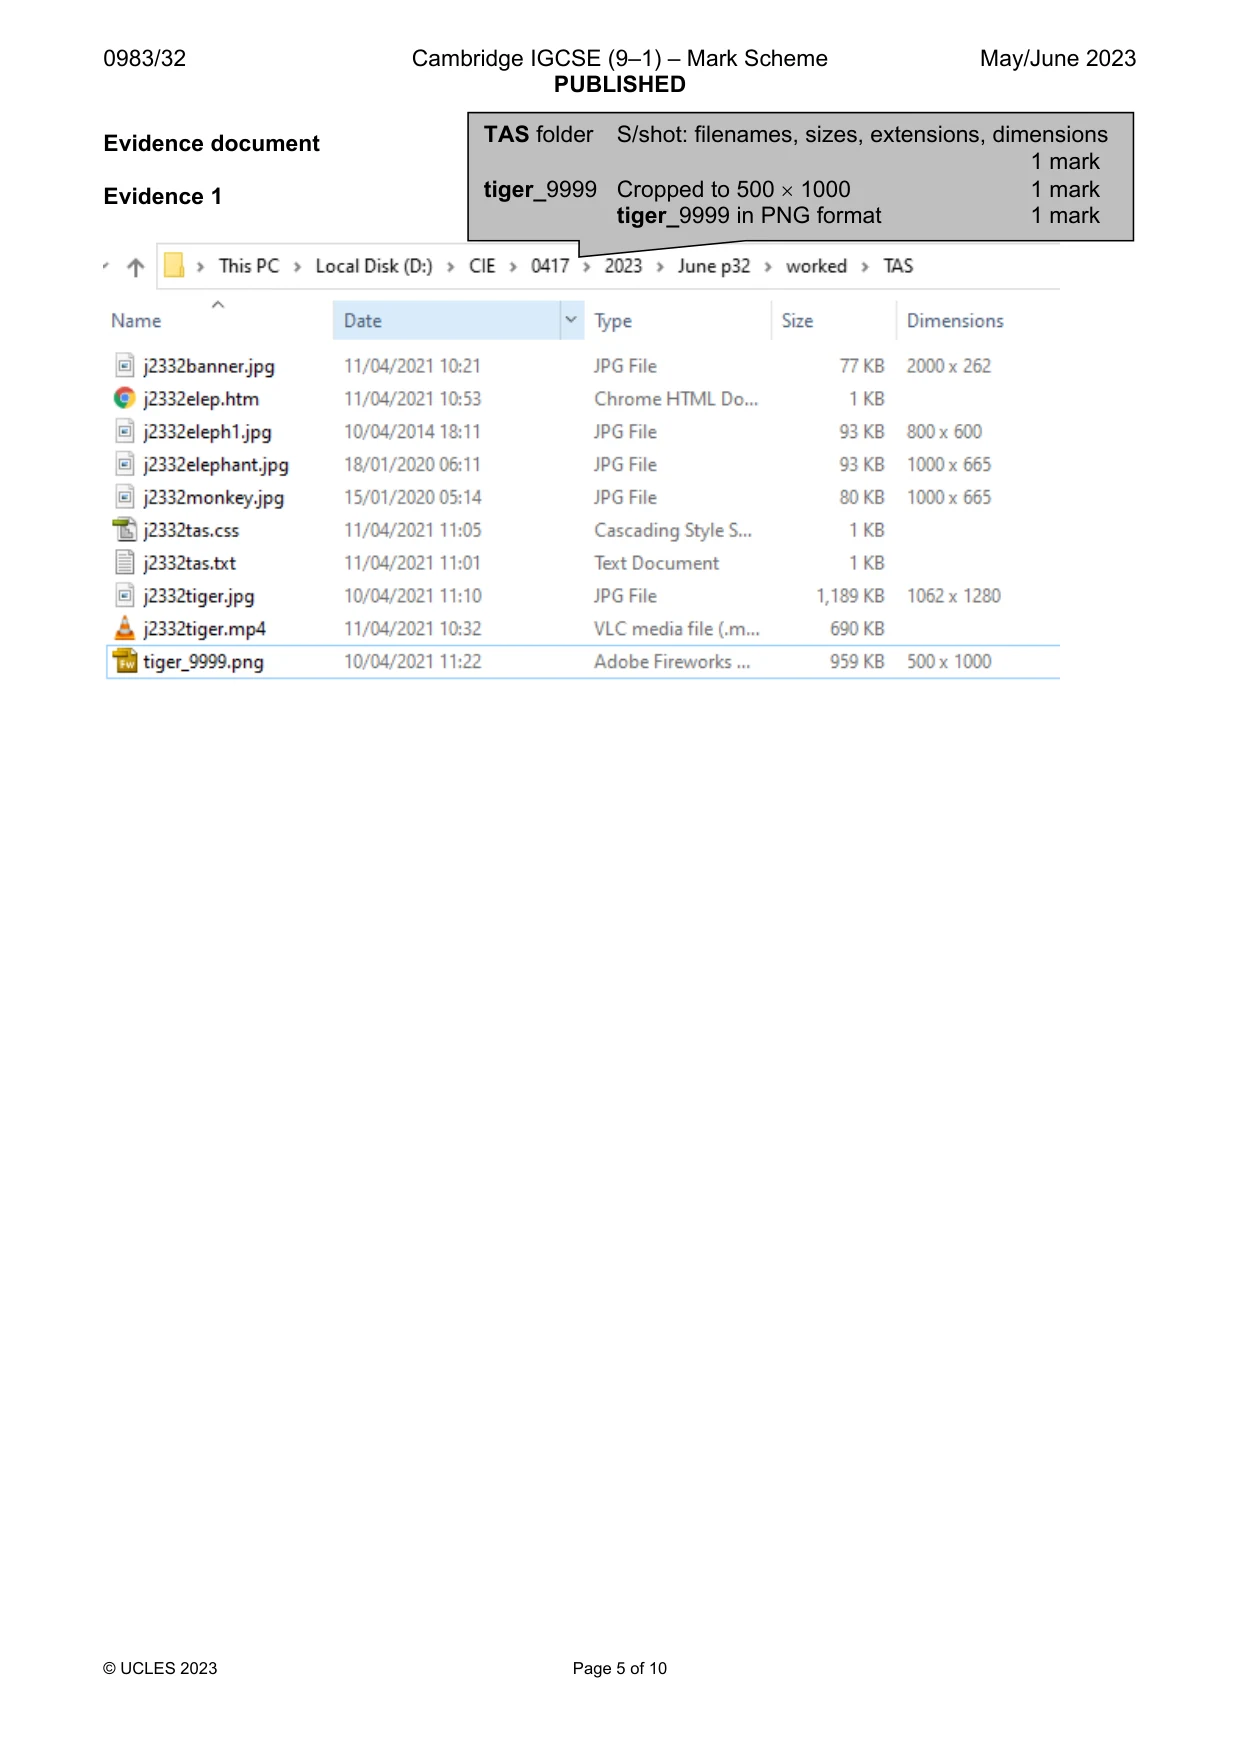Go to the 0417 folder breadcrumb
The width and height of the screenshot is (1241, 1755).
(550, 266)
